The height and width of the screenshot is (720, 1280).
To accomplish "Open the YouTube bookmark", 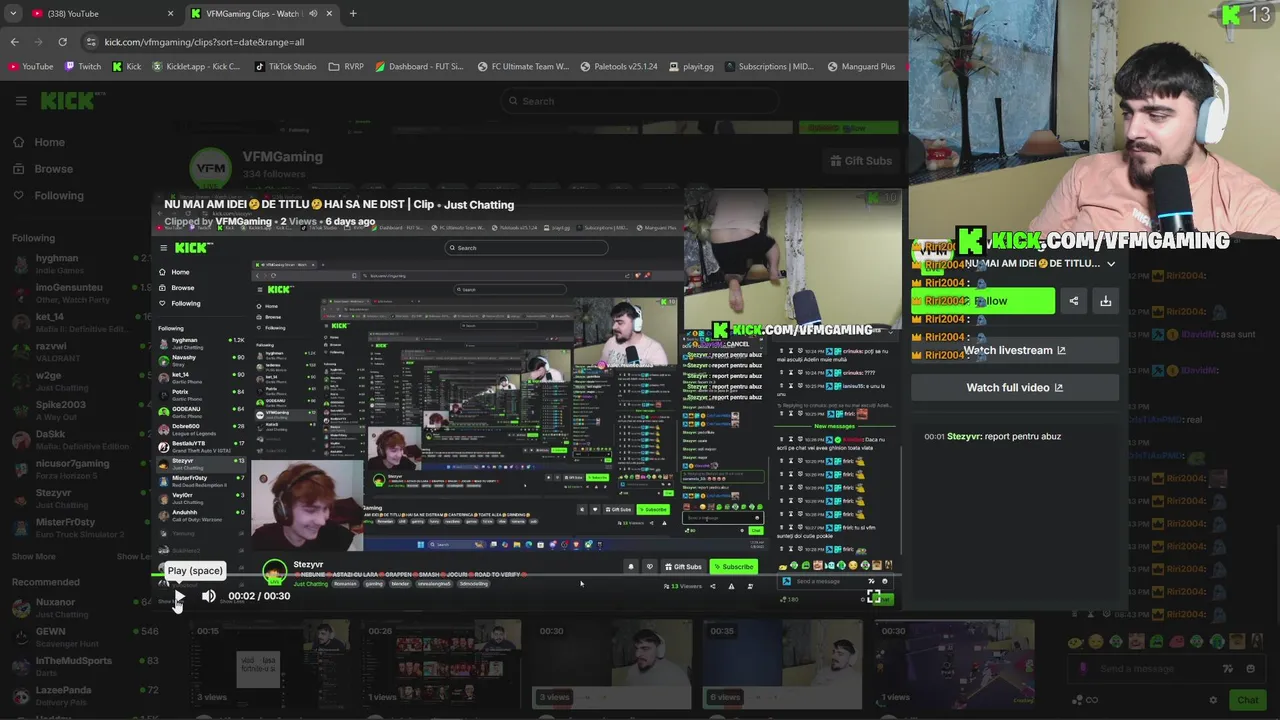I will click(x=30, y=67).
